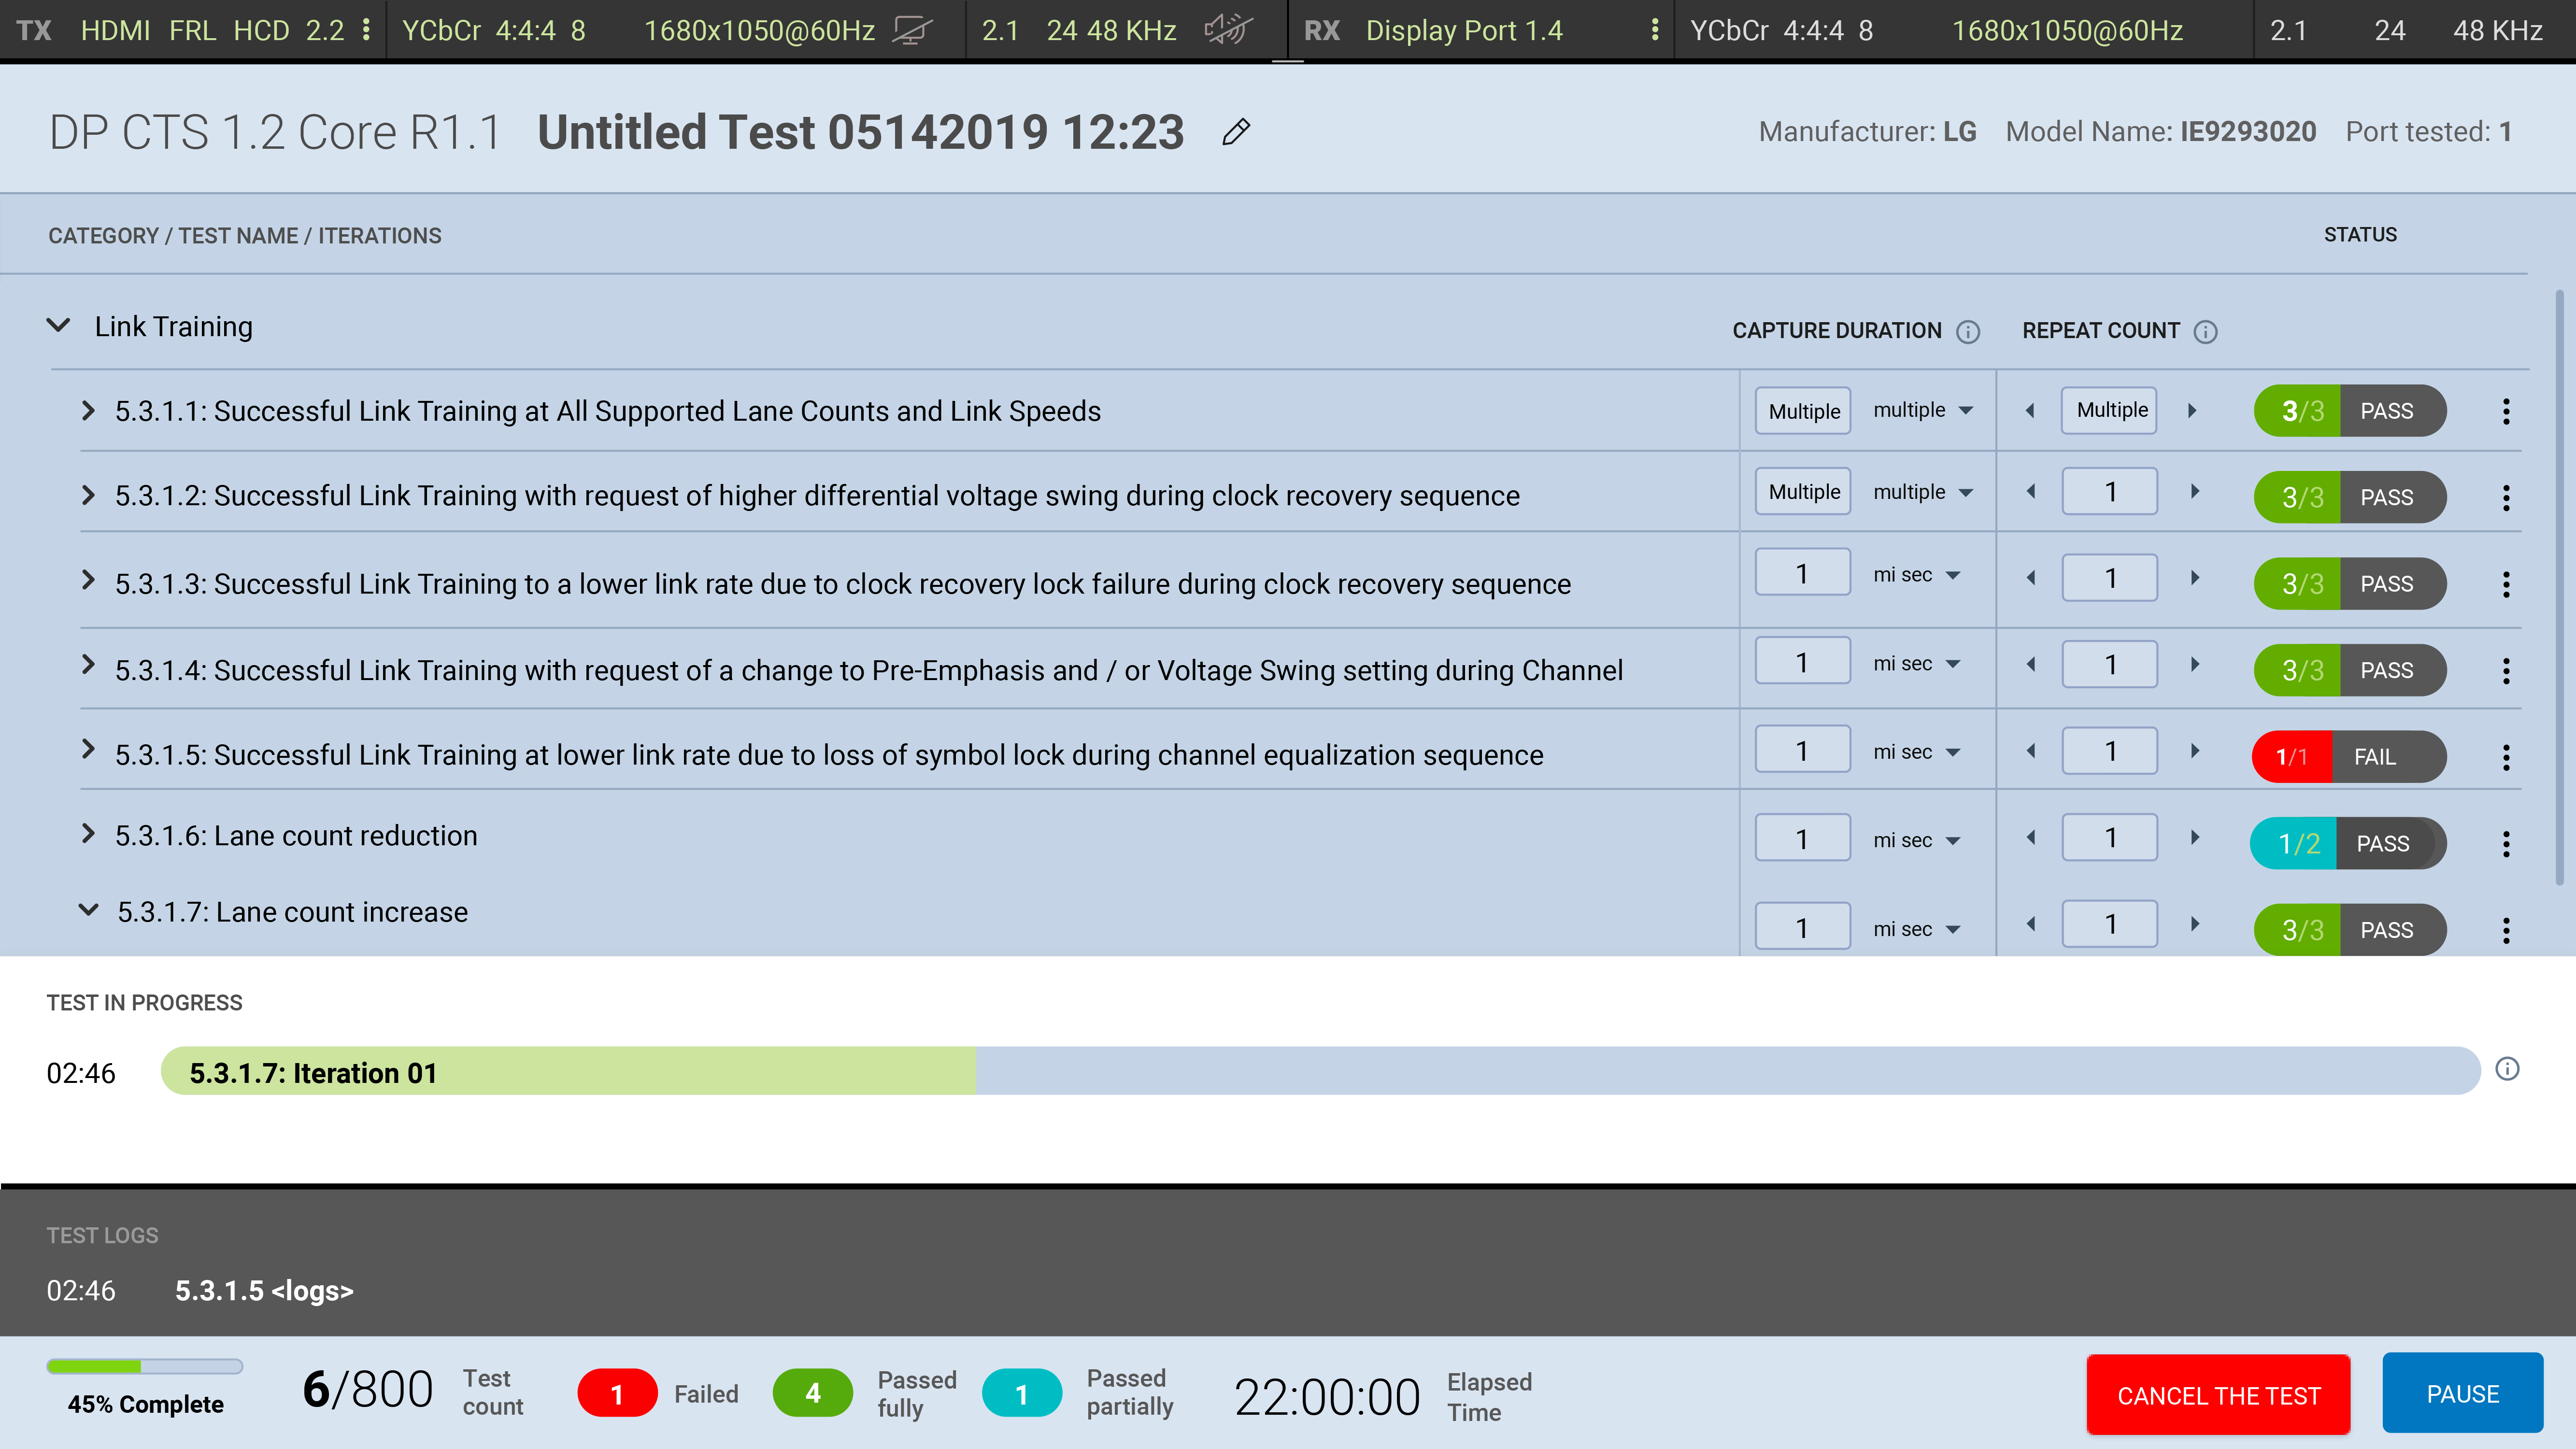The width and height of the screenshot is (2576, 1449).
Task: Increase repeat count for test 5.3.1.4
Action: pyautogui.click(x=2195, y=664)
